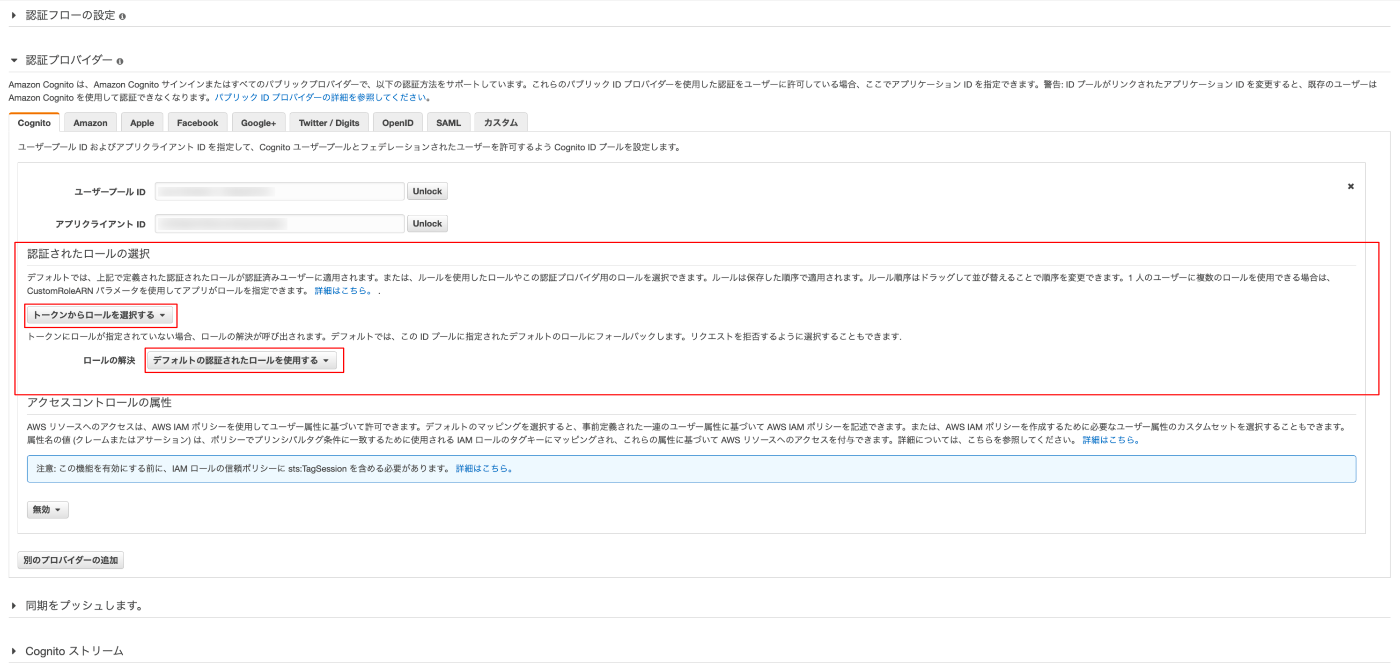Switch to the Apple tab
This screenshot has height=669, width=1400.
click(x=142, y=123)
